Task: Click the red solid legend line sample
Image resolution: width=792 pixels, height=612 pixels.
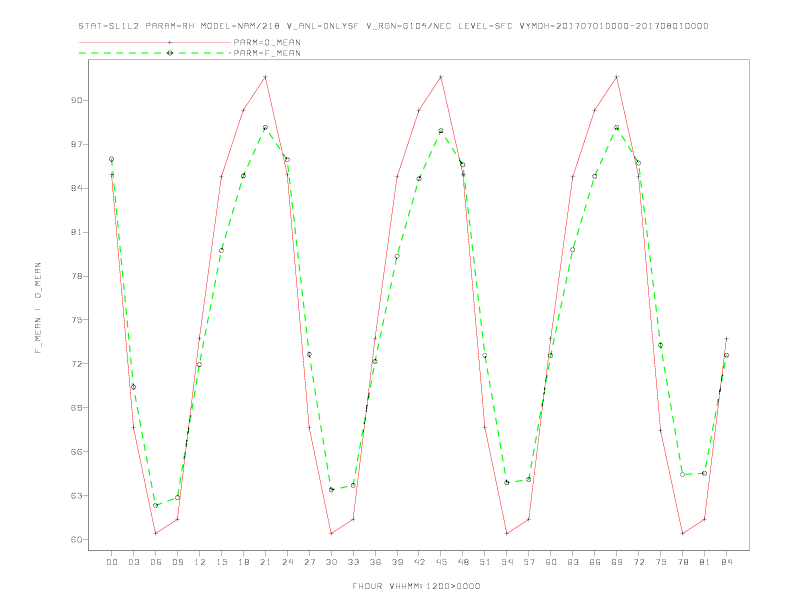Action: (x=155, y=42)
